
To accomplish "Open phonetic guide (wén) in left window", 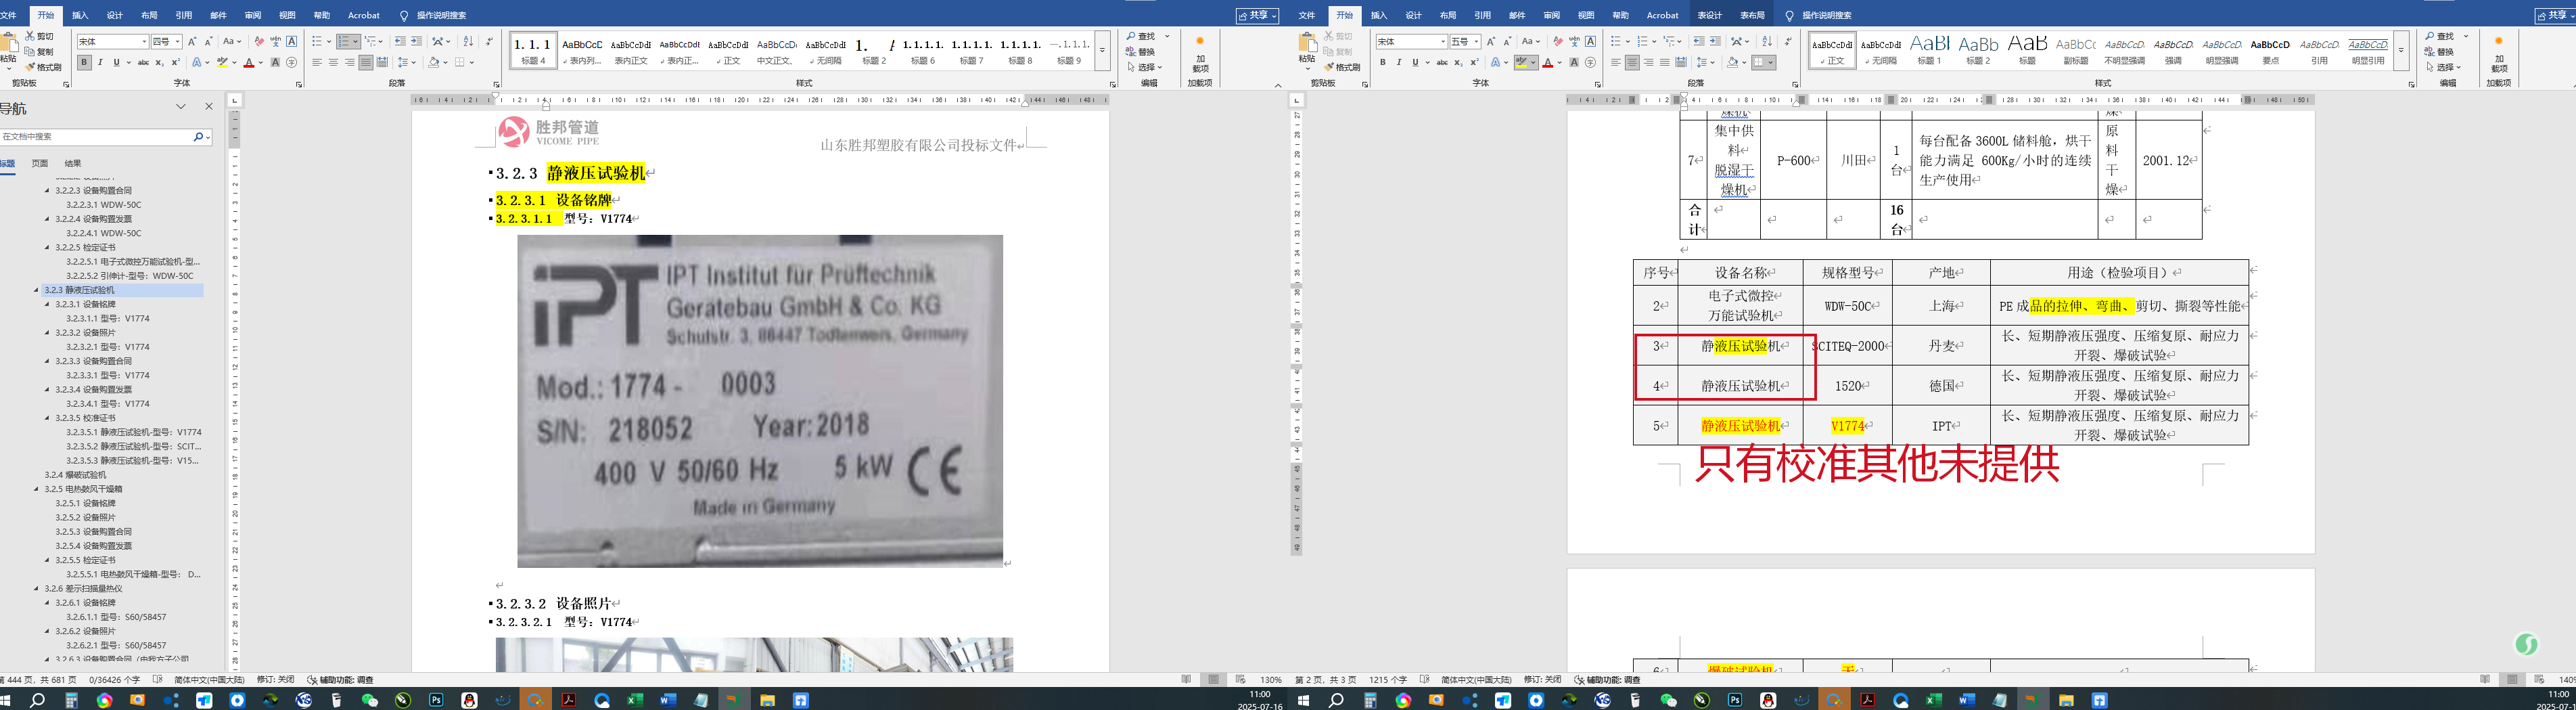I will (276, 42).
